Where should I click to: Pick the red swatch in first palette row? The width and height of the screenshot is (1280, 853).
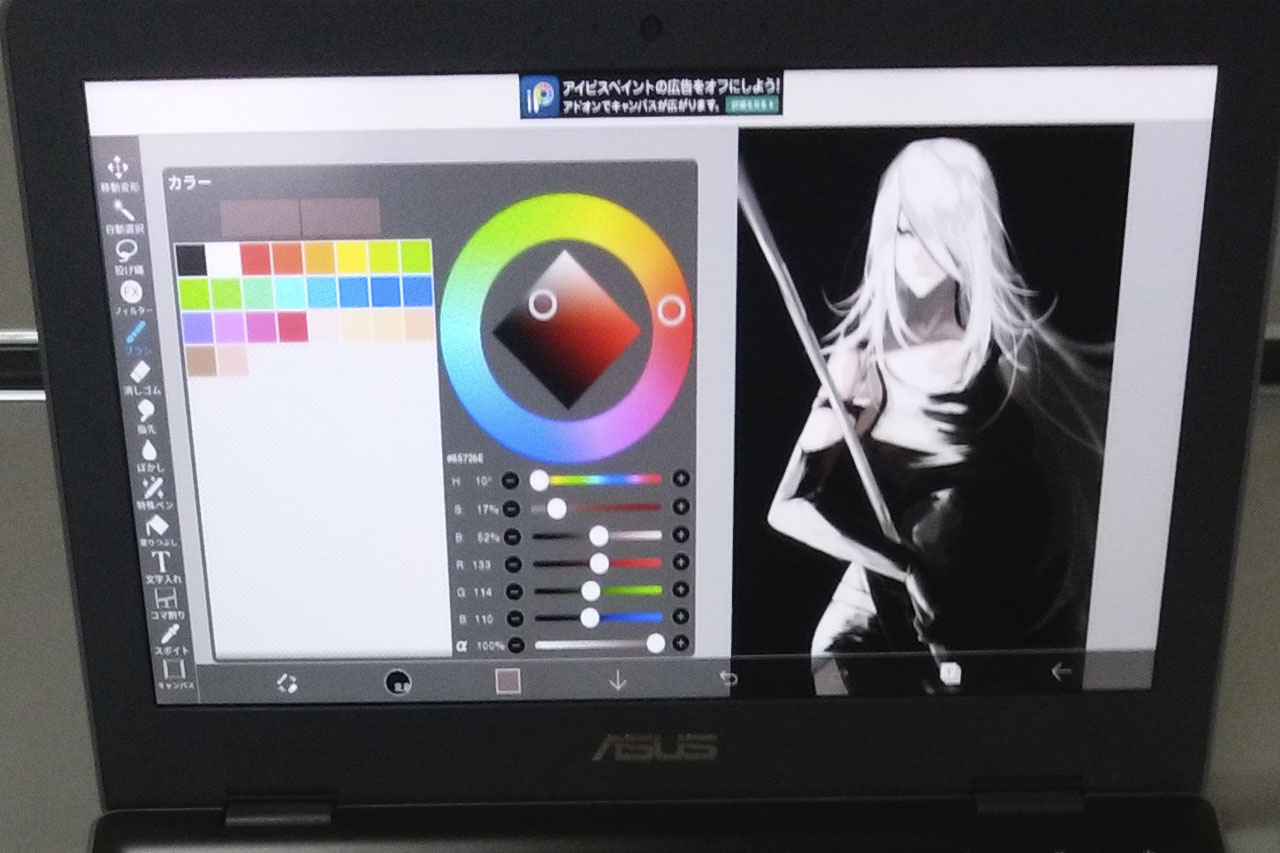pyautogui.click(x=255, y=259)
